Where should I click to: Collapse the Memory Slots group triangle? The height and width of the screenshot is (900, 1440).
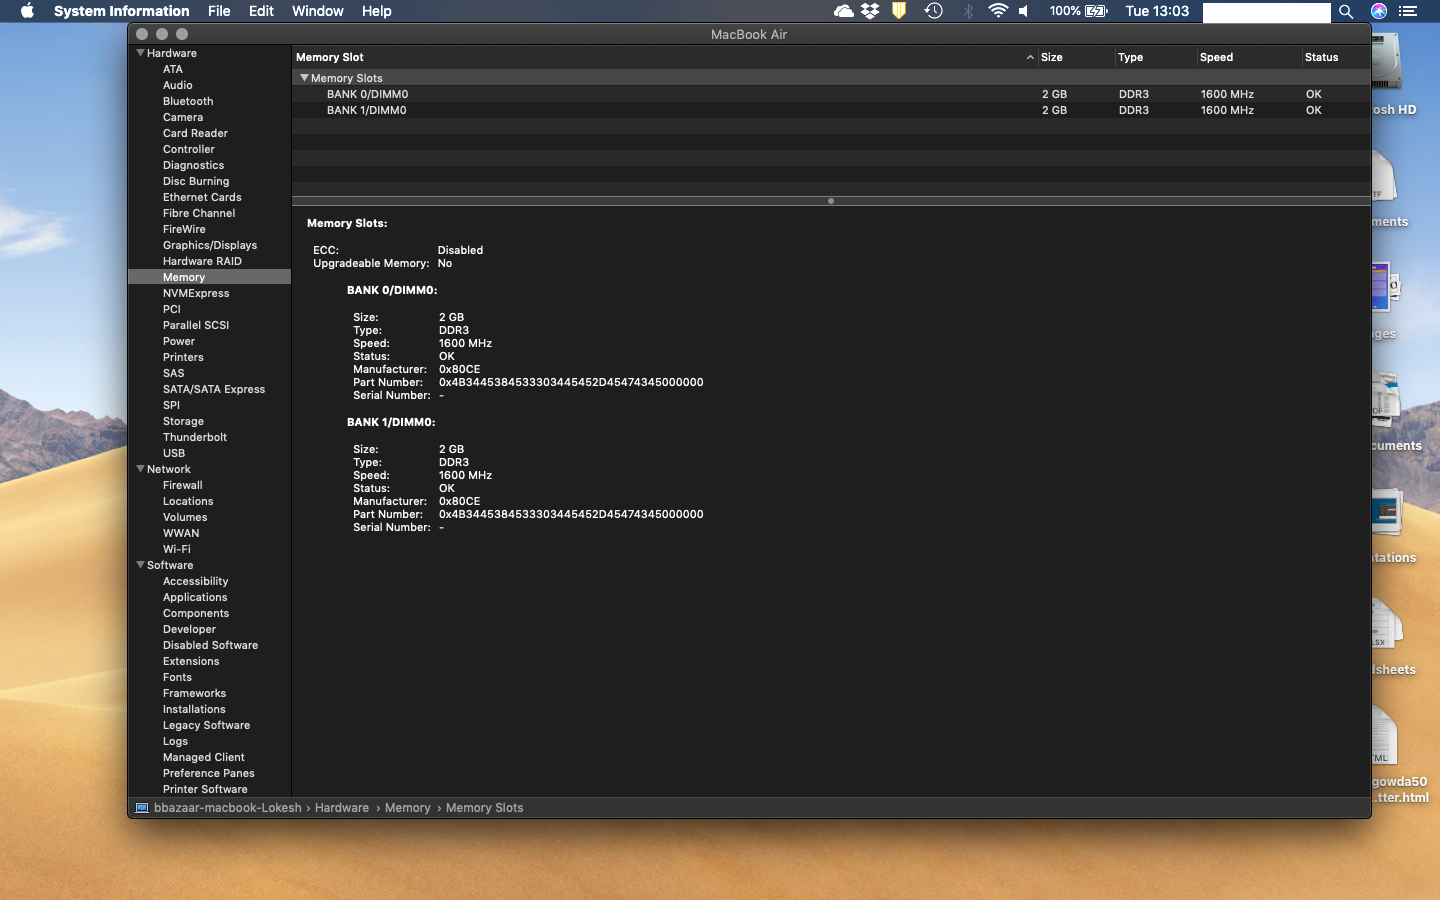(304, 78)
